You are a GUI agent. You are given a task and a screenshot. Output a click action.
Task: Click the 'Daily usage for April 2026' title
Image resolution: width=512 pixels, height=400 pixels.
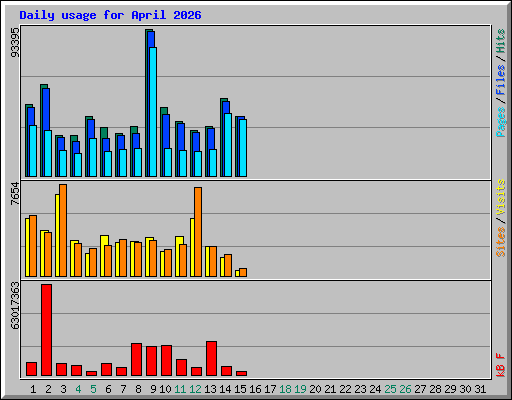[x=110, y=15]
